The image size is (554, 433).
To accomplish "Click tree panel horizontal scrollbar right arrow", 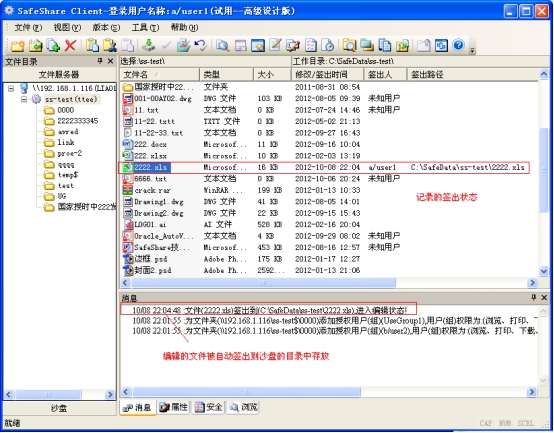I will click(x=110, y=395).
